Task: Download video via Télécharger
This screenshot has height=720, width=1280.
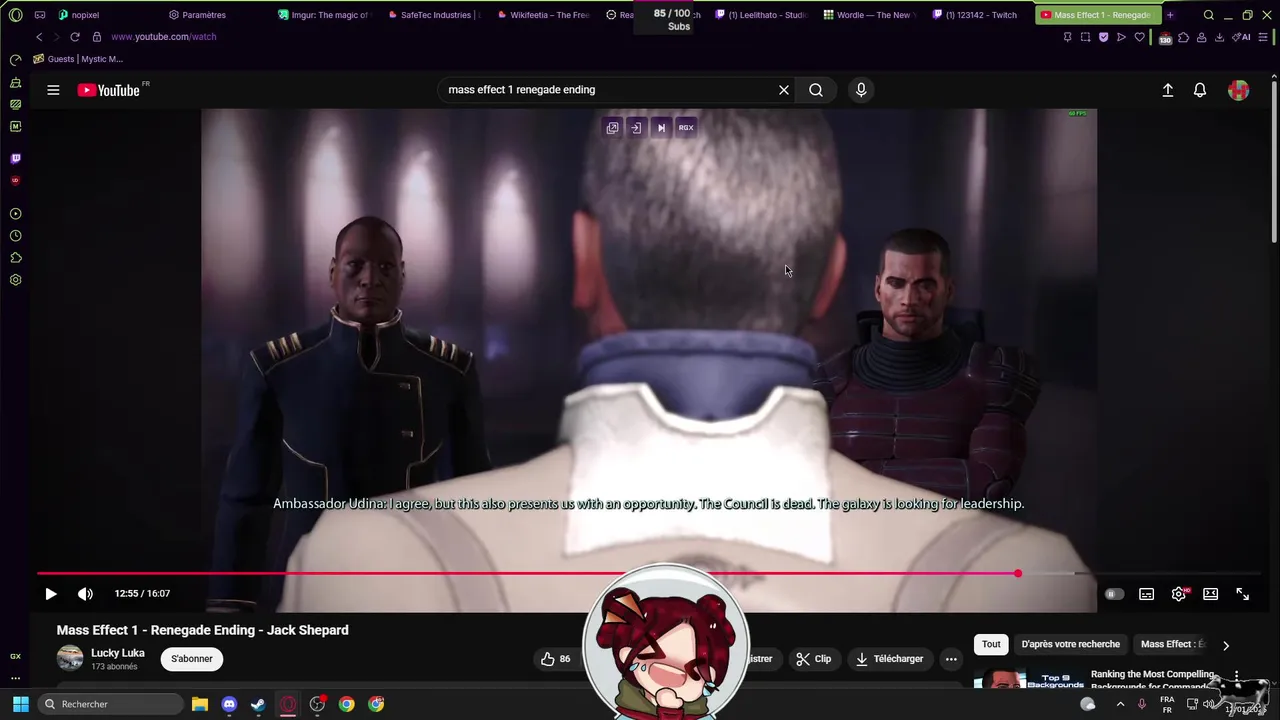Action: (x=889, y=659)
